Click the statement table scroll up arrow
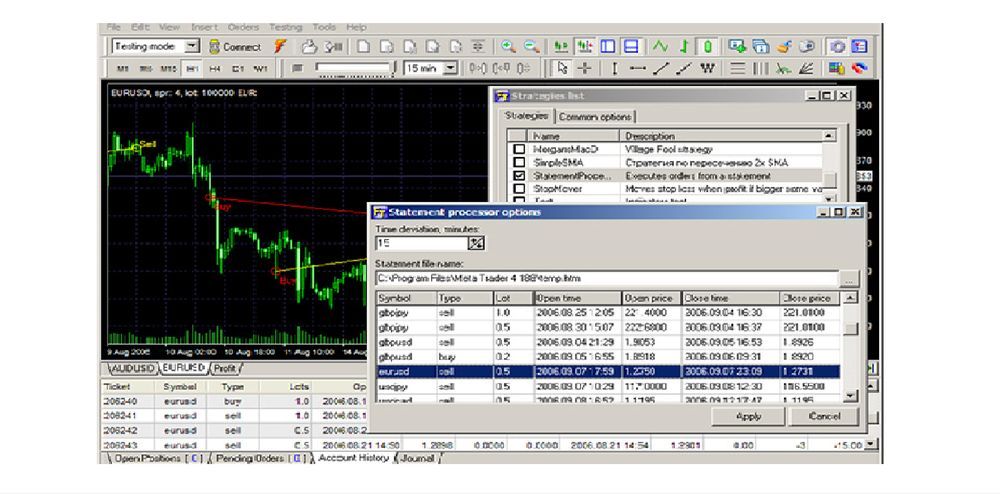 [849, 298]
